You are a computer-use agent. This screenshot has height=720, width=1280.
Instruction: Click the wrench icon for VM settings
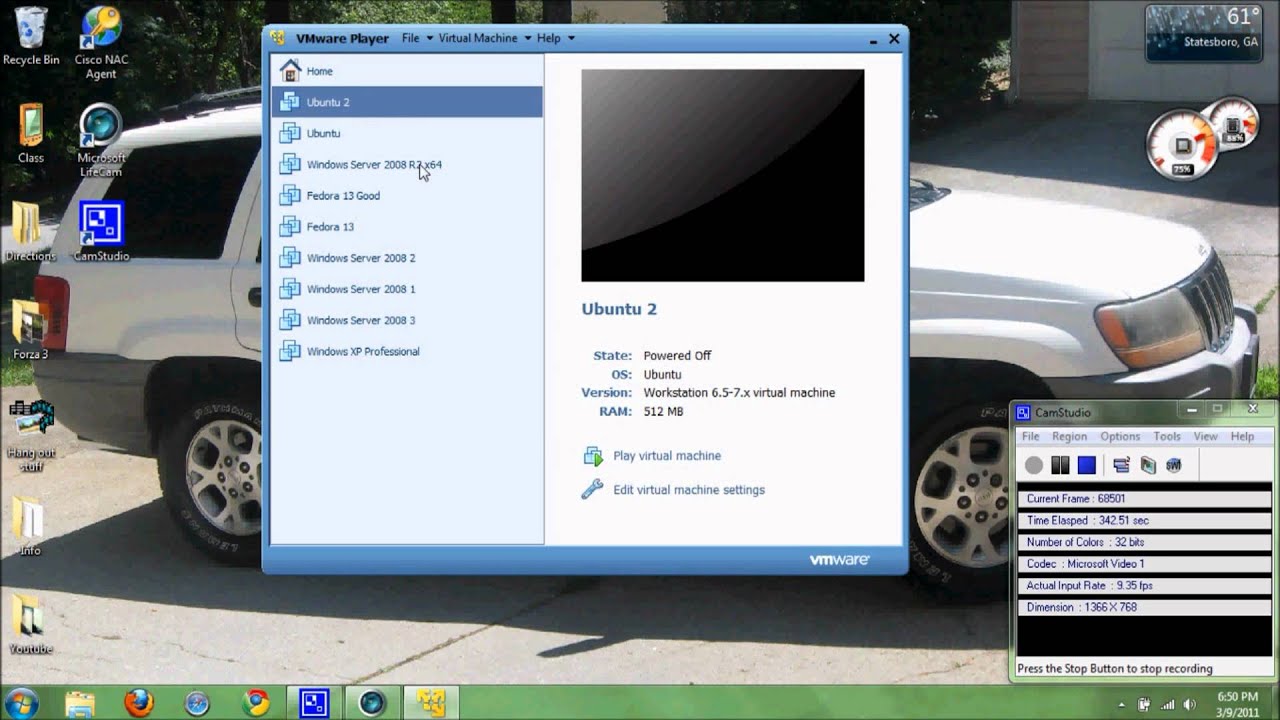(x=593, y=489)
